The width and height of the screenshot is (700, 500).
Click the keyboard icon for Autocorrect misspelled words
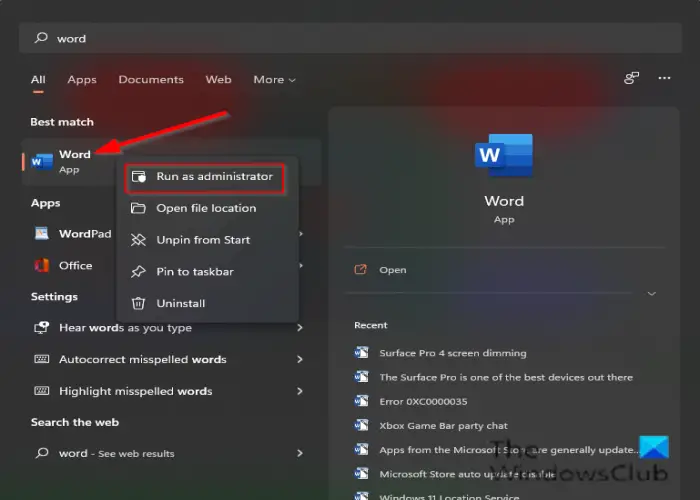click(x=42, y=359)
